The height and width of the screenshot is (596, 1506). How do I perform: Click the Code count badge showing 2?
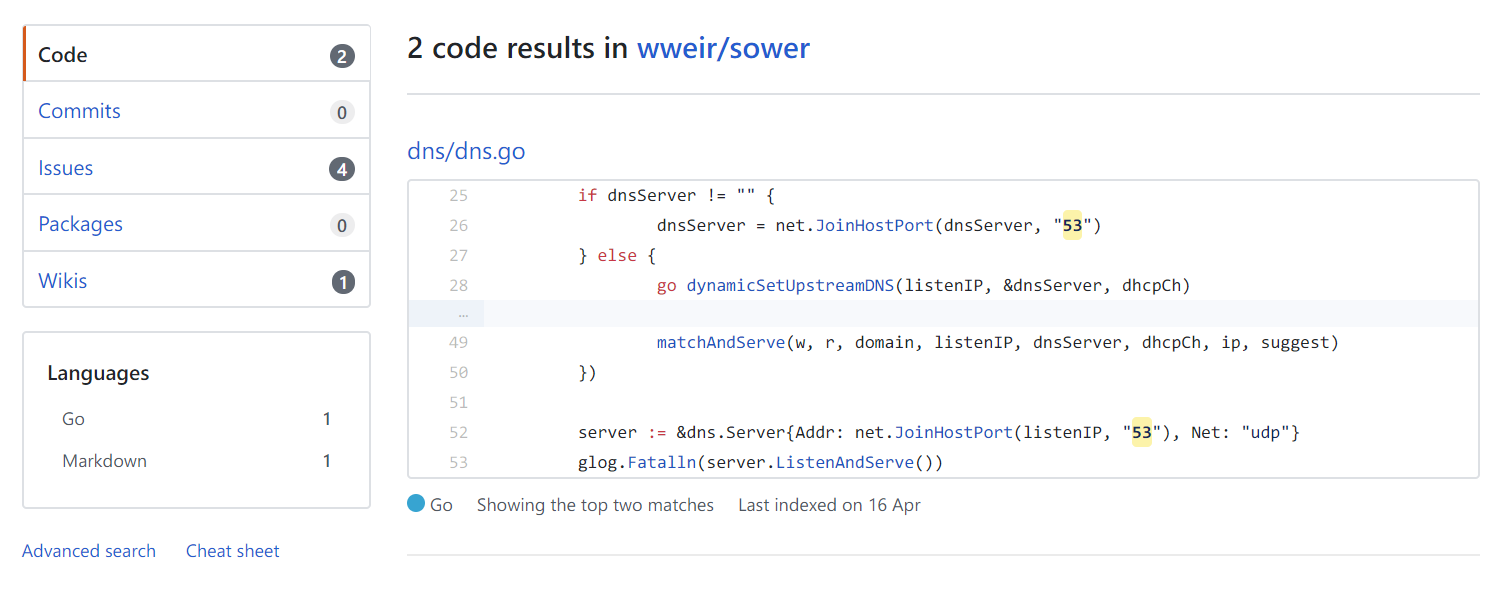coord(342,56)
